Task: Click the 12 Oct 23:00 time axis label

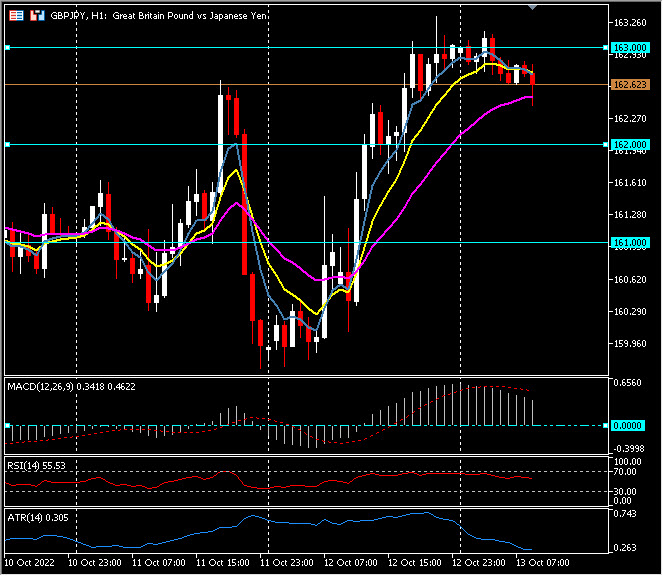Action: pos(480,563)
